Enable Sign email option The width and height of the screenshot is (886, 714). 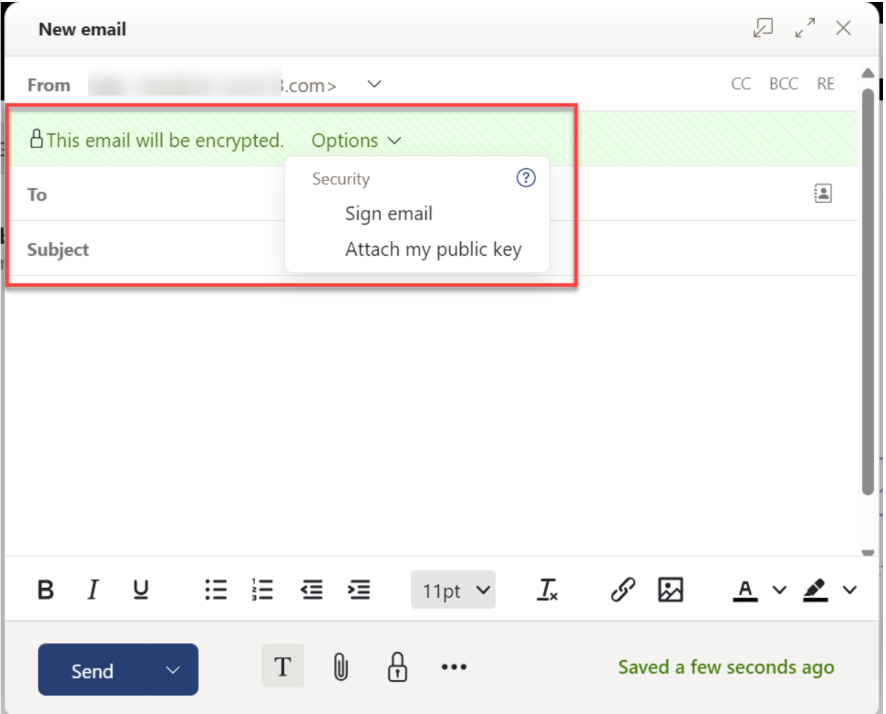[389, 213]
